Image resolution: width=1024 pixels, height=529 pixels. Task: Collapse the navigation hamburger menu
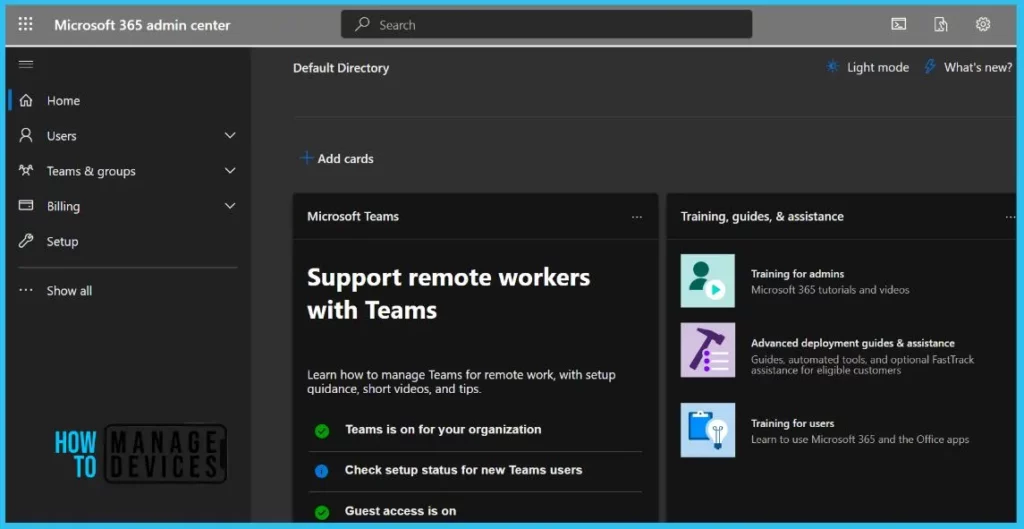point(26,64)
